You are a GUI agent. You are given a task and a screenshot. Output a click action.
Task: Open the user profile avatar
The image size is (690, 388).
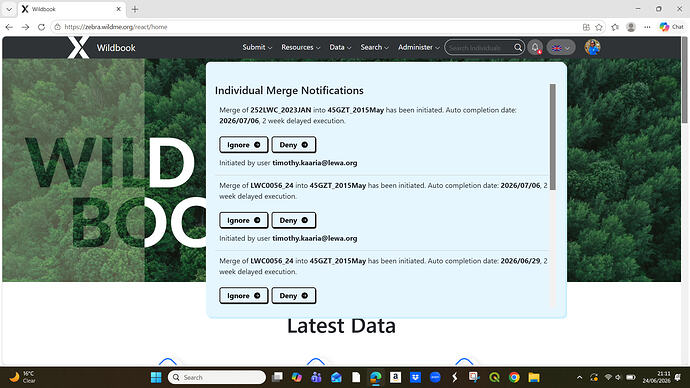(x=592, y=47)
